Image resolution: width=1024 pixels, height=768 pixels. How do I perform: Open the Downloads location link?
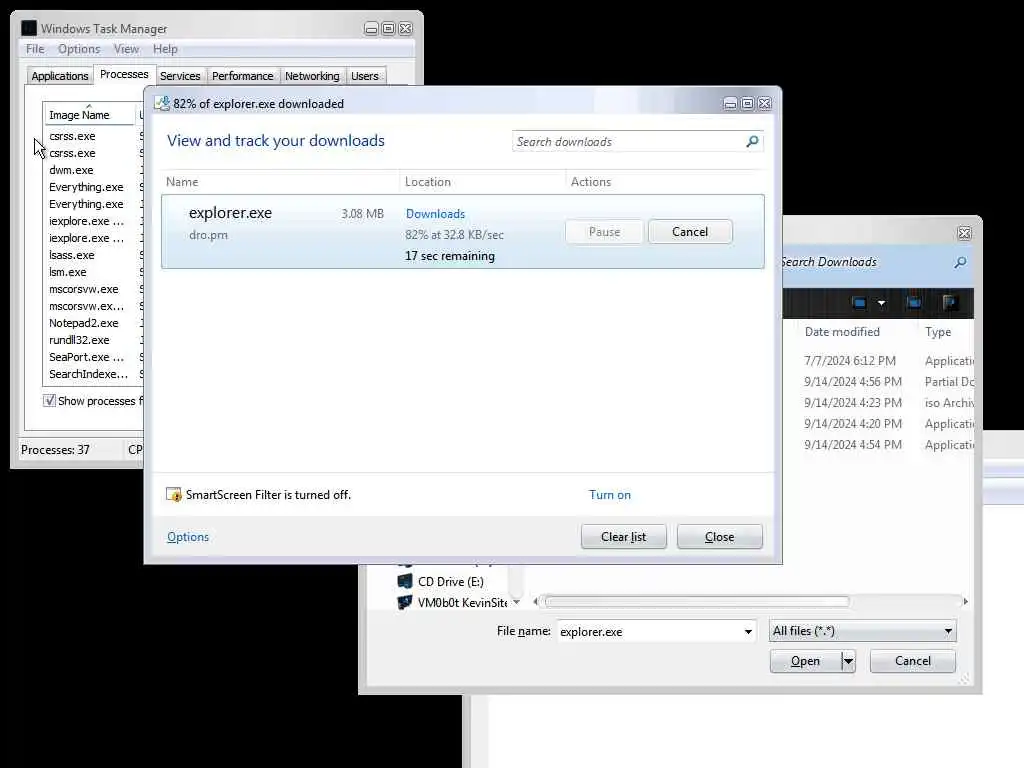pyautogui.click(x=436, y=214)
